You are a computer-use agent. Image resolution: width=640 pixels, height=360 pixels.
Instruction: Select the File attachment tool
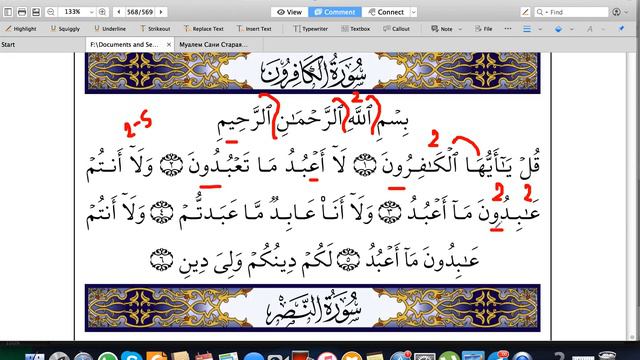(483, 29)
